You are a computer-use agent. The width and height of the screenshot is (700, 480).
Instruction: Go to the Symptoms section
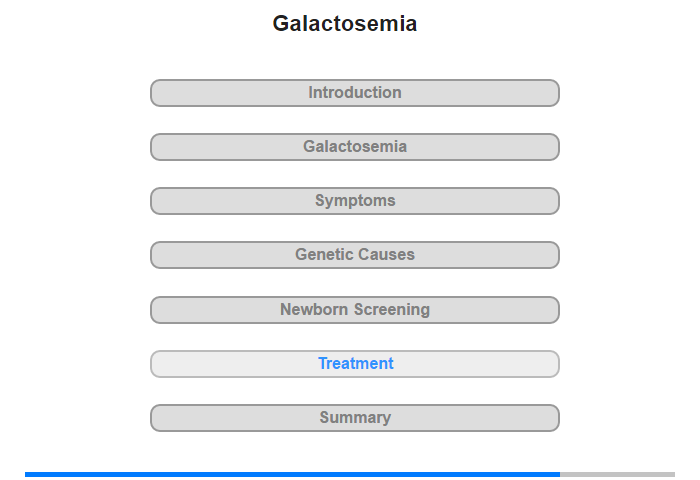click(354, 201)
